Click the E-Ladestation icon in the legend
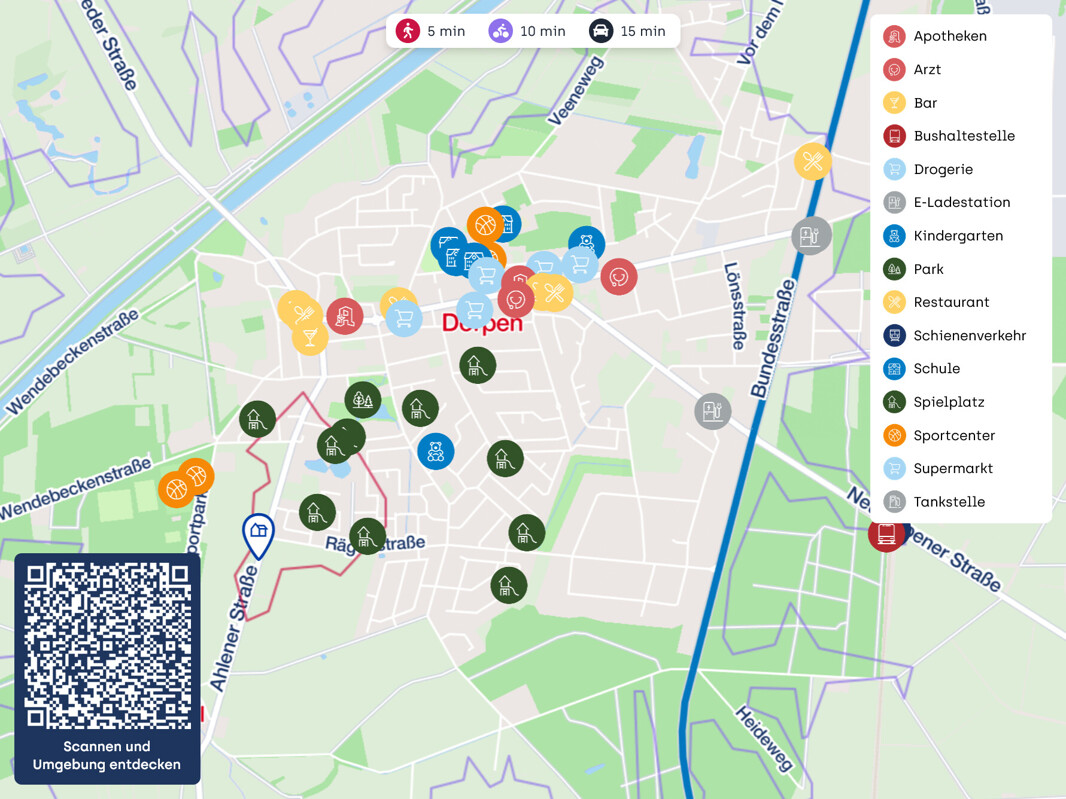Viewport: 1066px width, 799px height. tap(894, 203)
